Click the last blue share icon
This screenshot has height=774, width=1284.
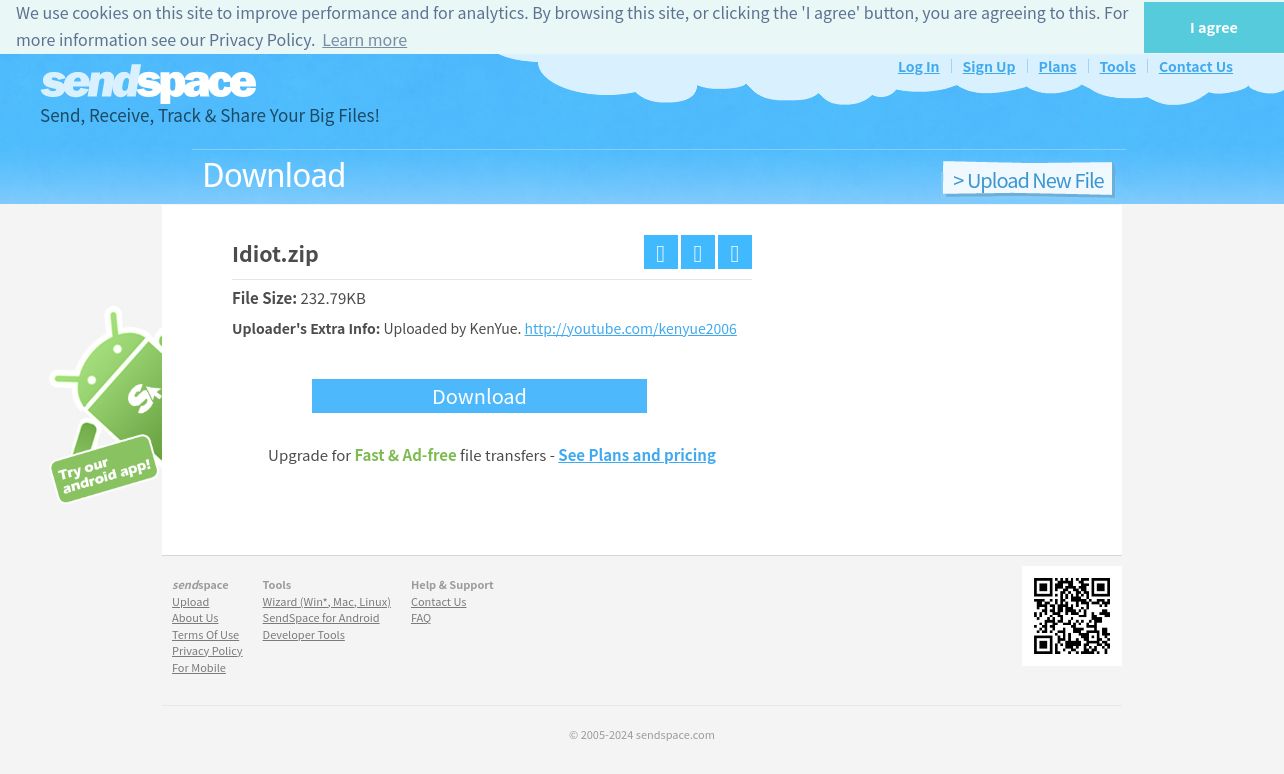[735, 252]
